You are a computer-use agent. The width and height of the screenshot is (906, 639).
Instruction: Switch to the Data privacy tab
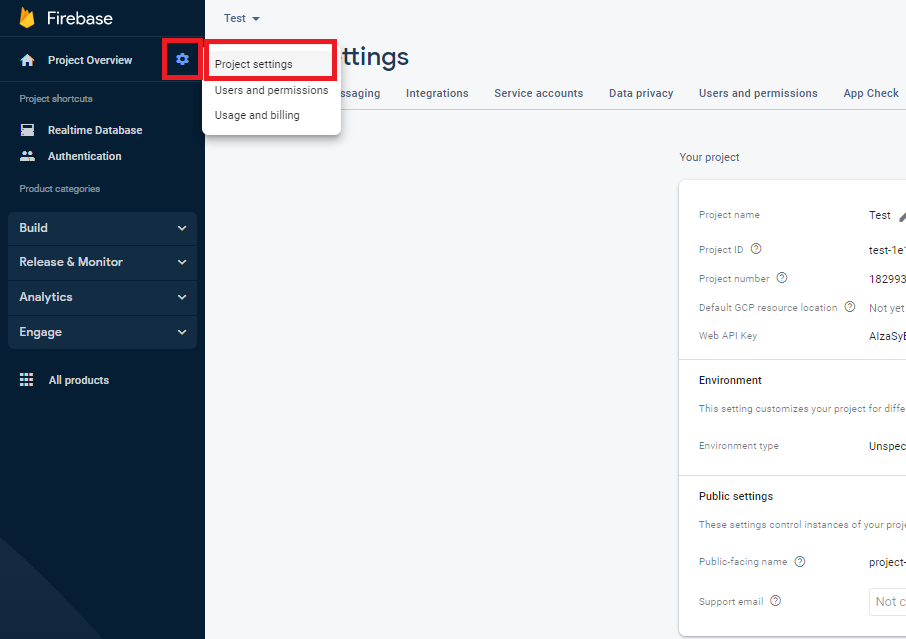[641, 94]
